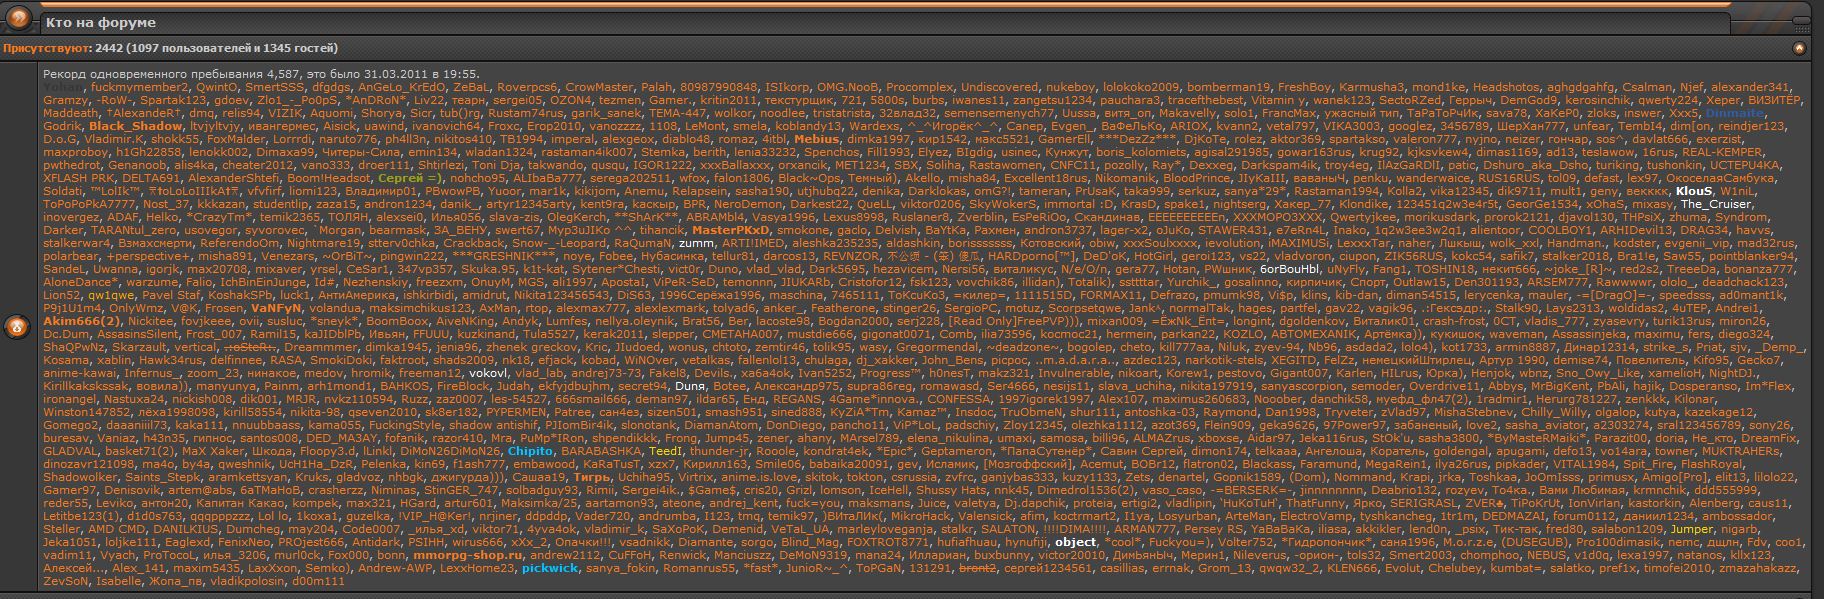This screenshot has height=599, width=1824.
Task: Click the orange arrow icon beside 'Кто на форуме'
Action: coord(20,20)
